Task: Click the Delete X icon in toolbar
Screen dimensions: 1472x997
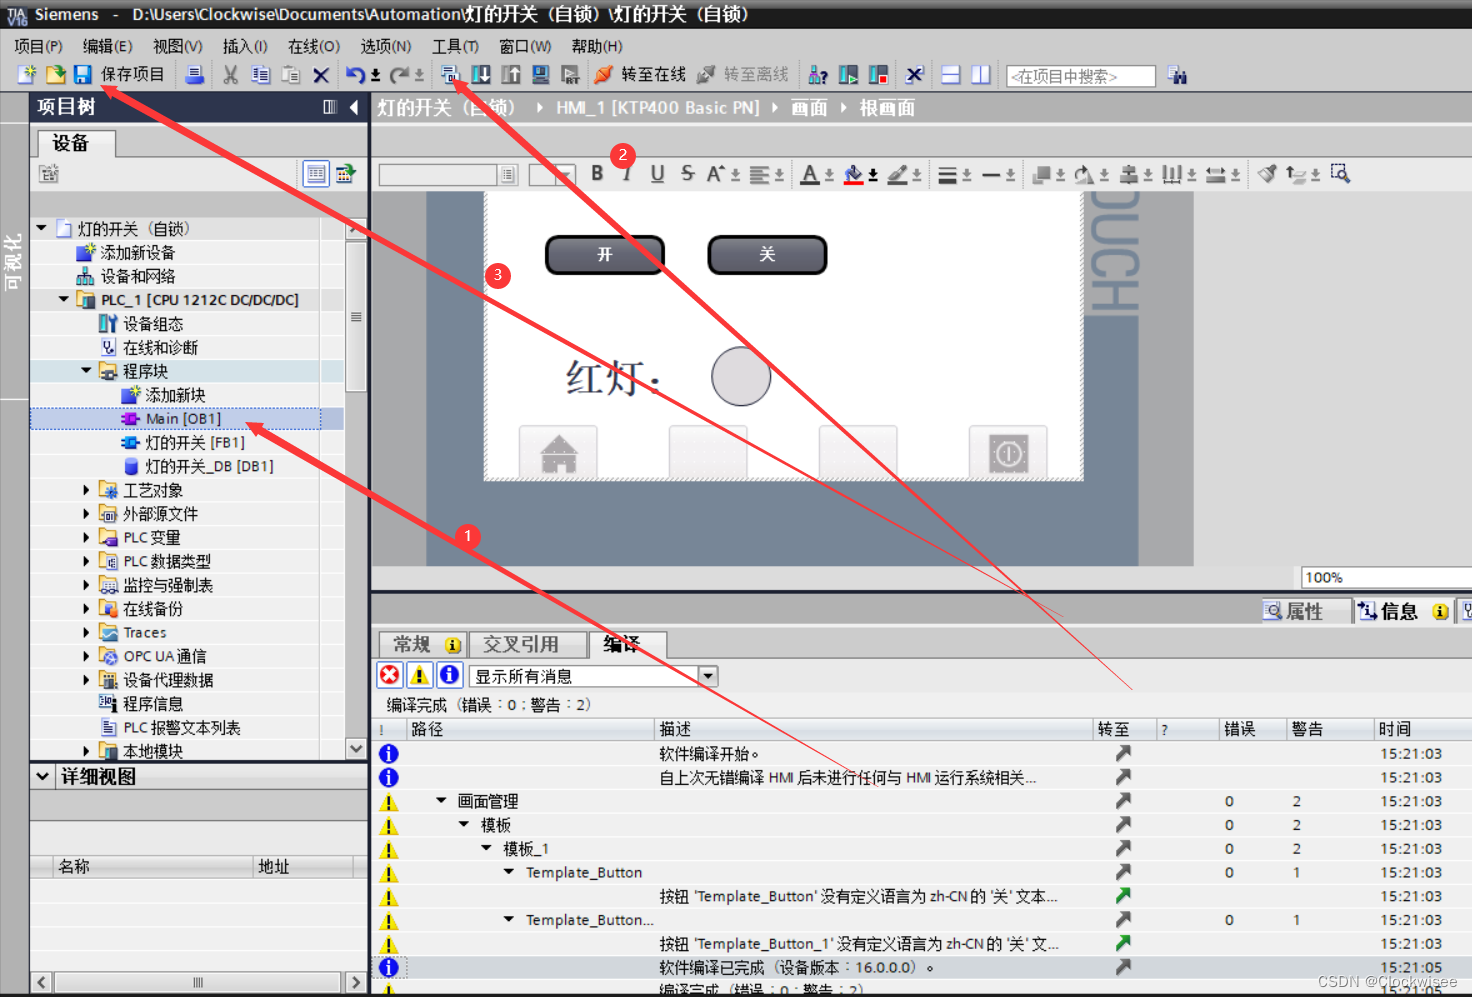Action: (321, 75)
